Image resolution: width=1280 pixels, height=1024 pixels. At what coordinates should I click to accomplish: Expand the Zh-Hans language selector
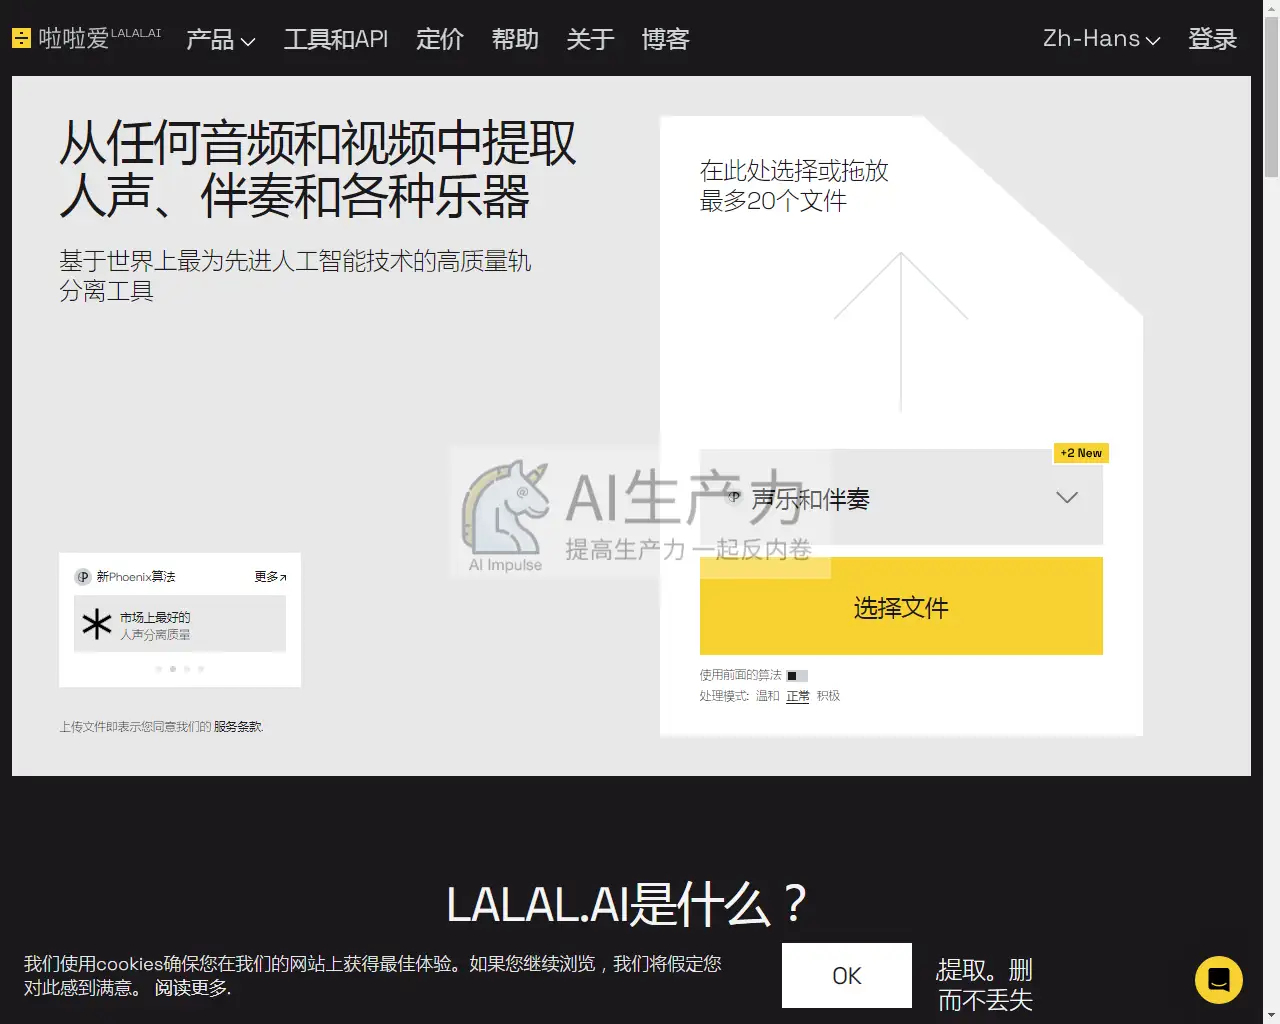click(1101, 39)
